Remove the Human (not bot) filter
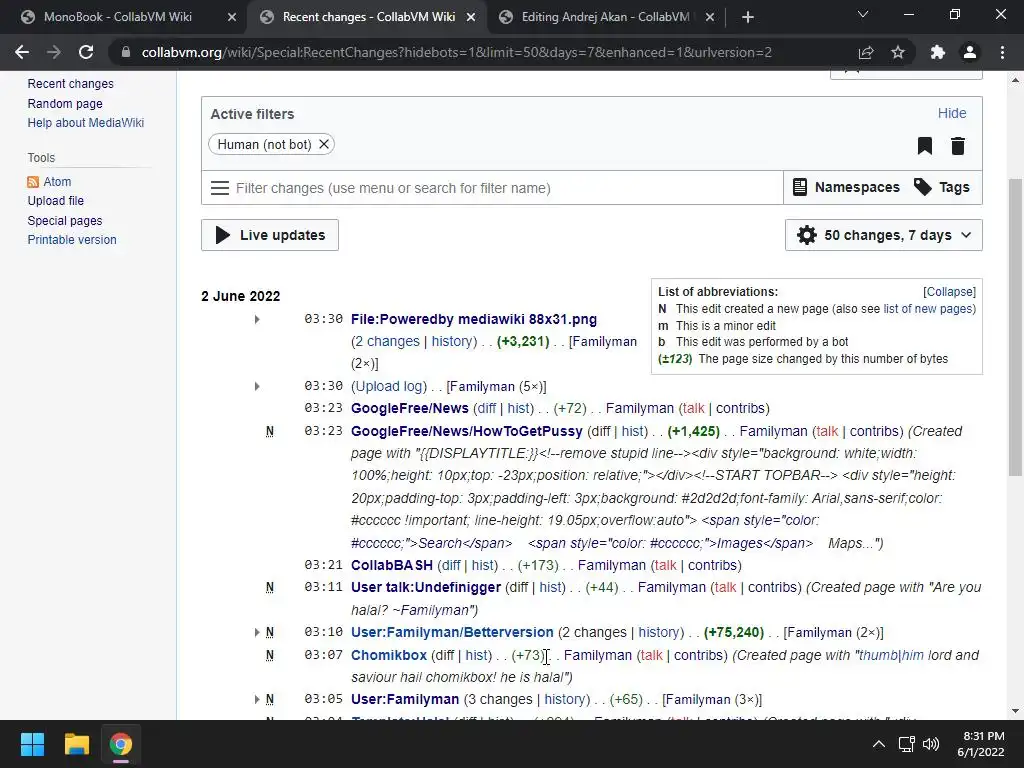Image resolution: width=1024 pixels, height=768 pixels. tap(324, 144)
